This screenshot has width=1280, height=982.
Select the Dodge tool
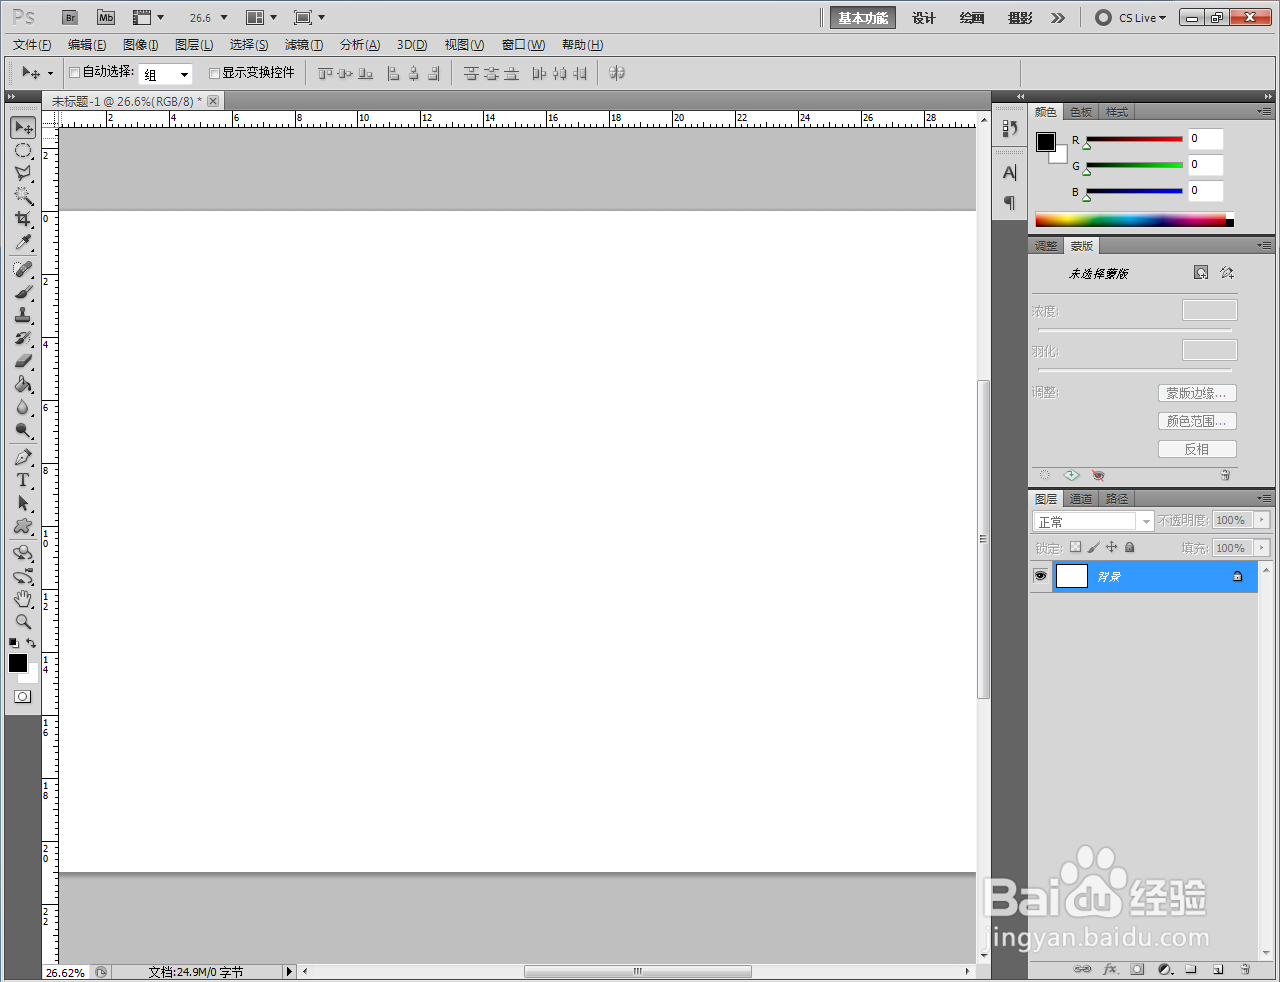23,431
